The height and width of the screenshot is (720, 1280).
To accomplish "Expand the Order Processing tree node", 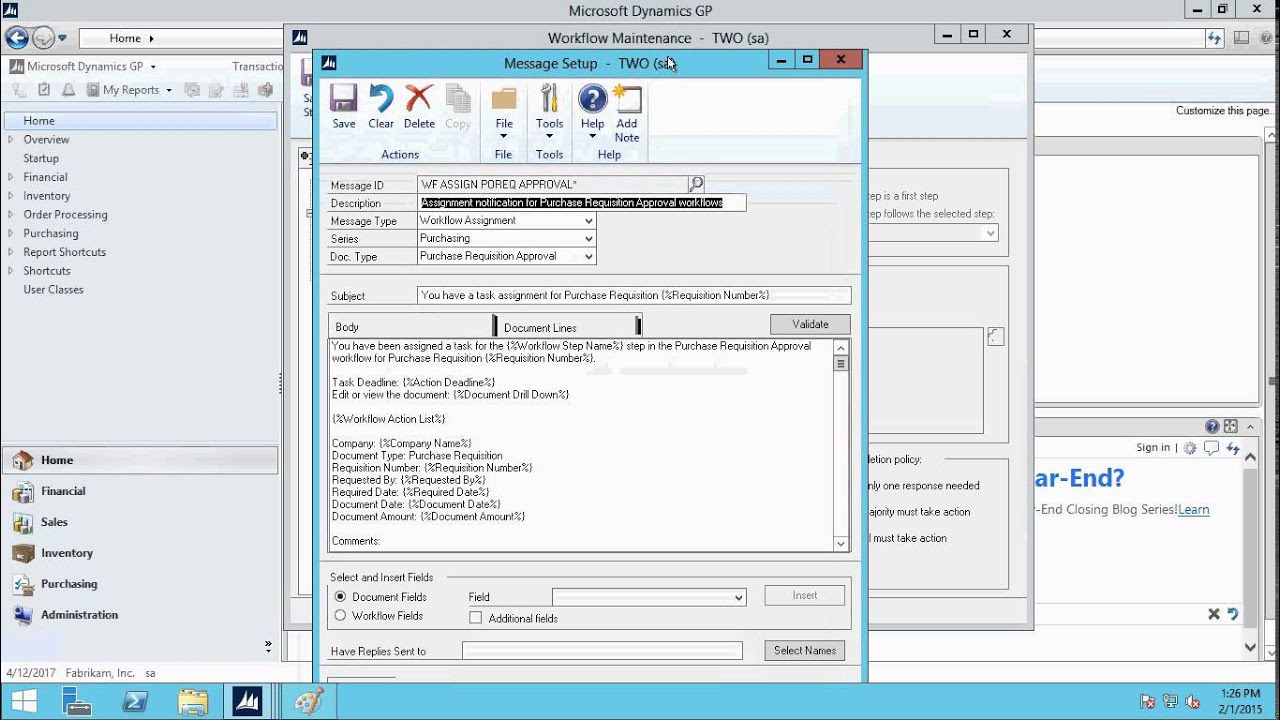I will pyautogui.click(x=11, y=214).
